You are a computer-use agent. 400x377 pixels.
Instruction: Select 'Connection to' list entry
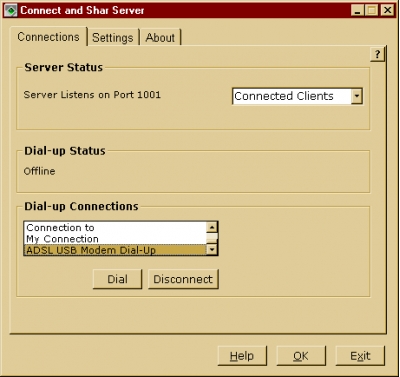(x=115, y=228)
